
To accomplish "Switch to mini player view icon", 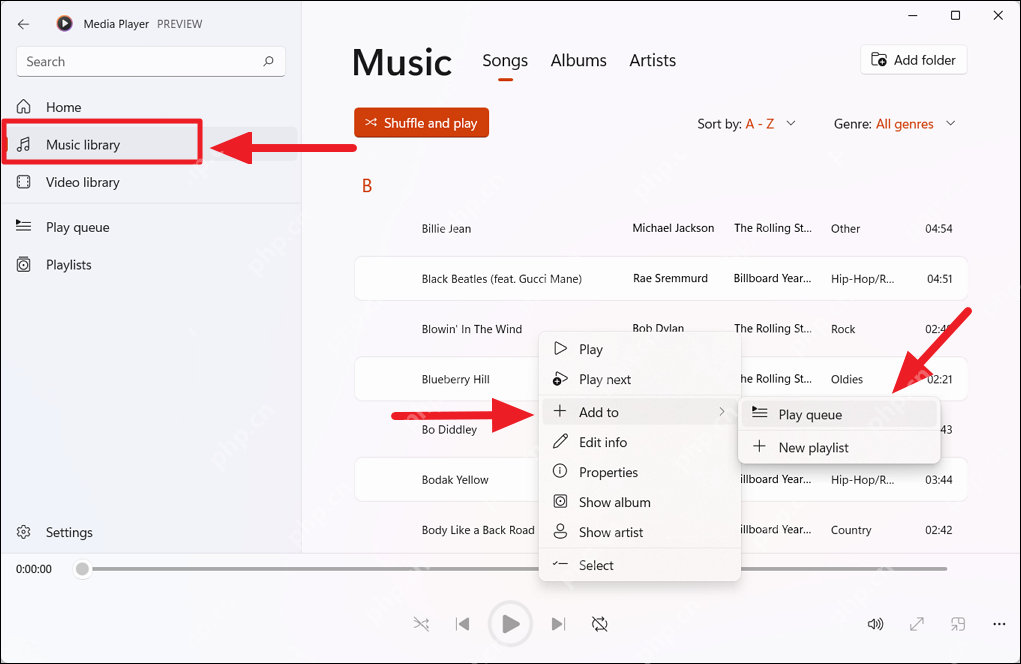I will 958,624.
